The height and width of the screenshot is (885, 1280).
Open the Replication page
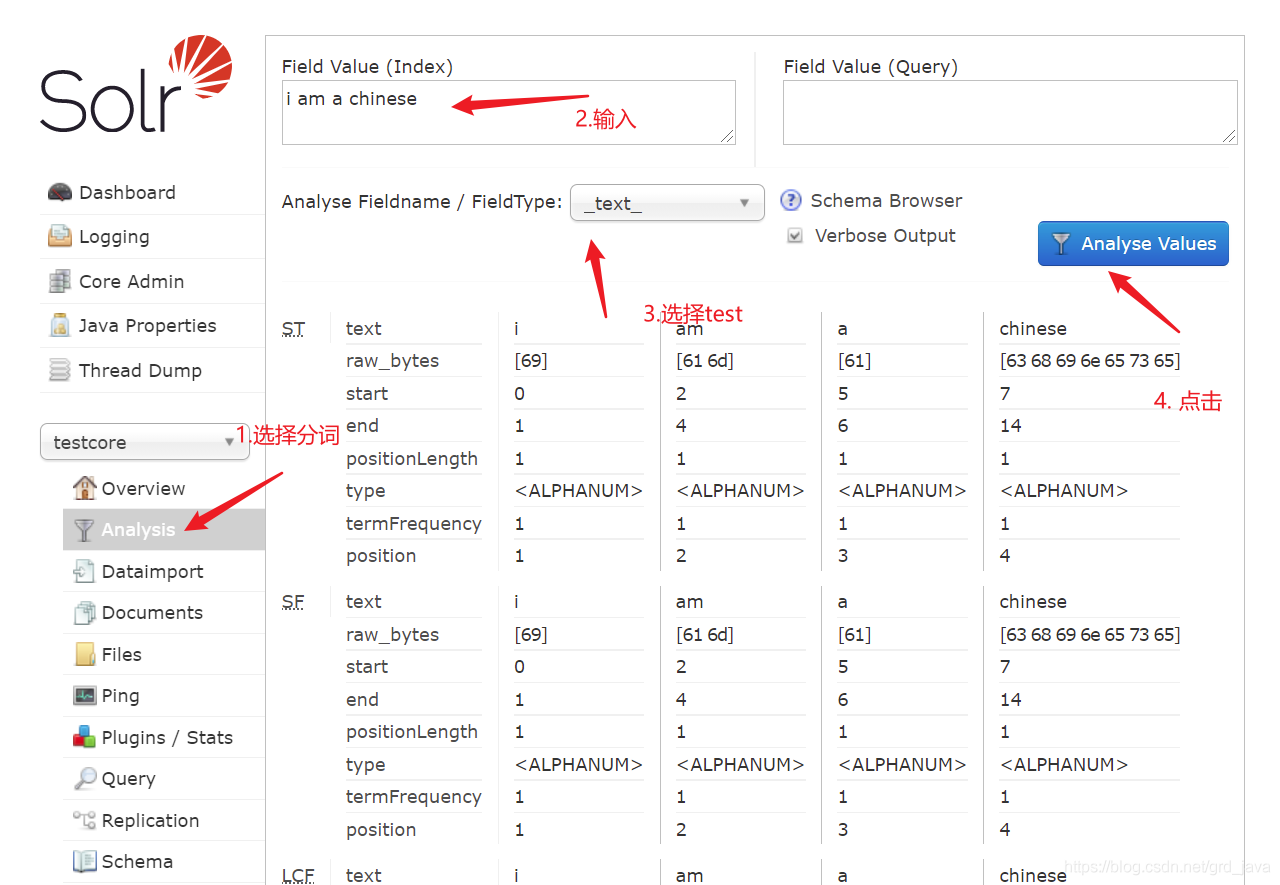pos(164,820)
